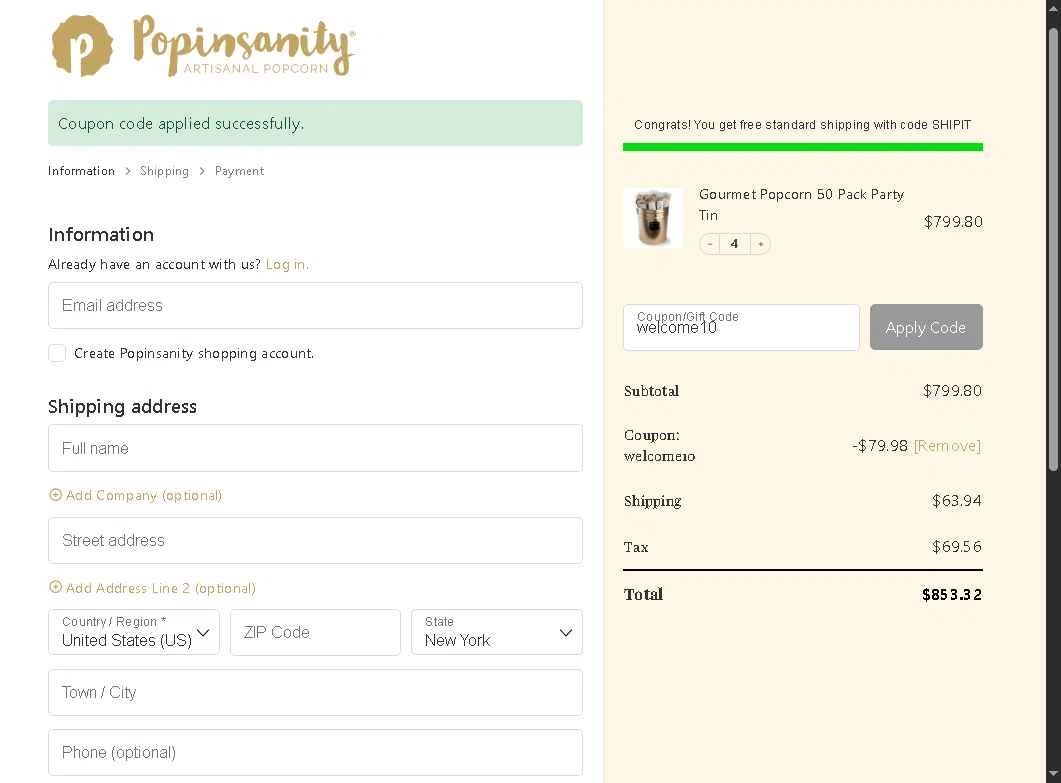Click the Apply Code button

click(926, 328)
